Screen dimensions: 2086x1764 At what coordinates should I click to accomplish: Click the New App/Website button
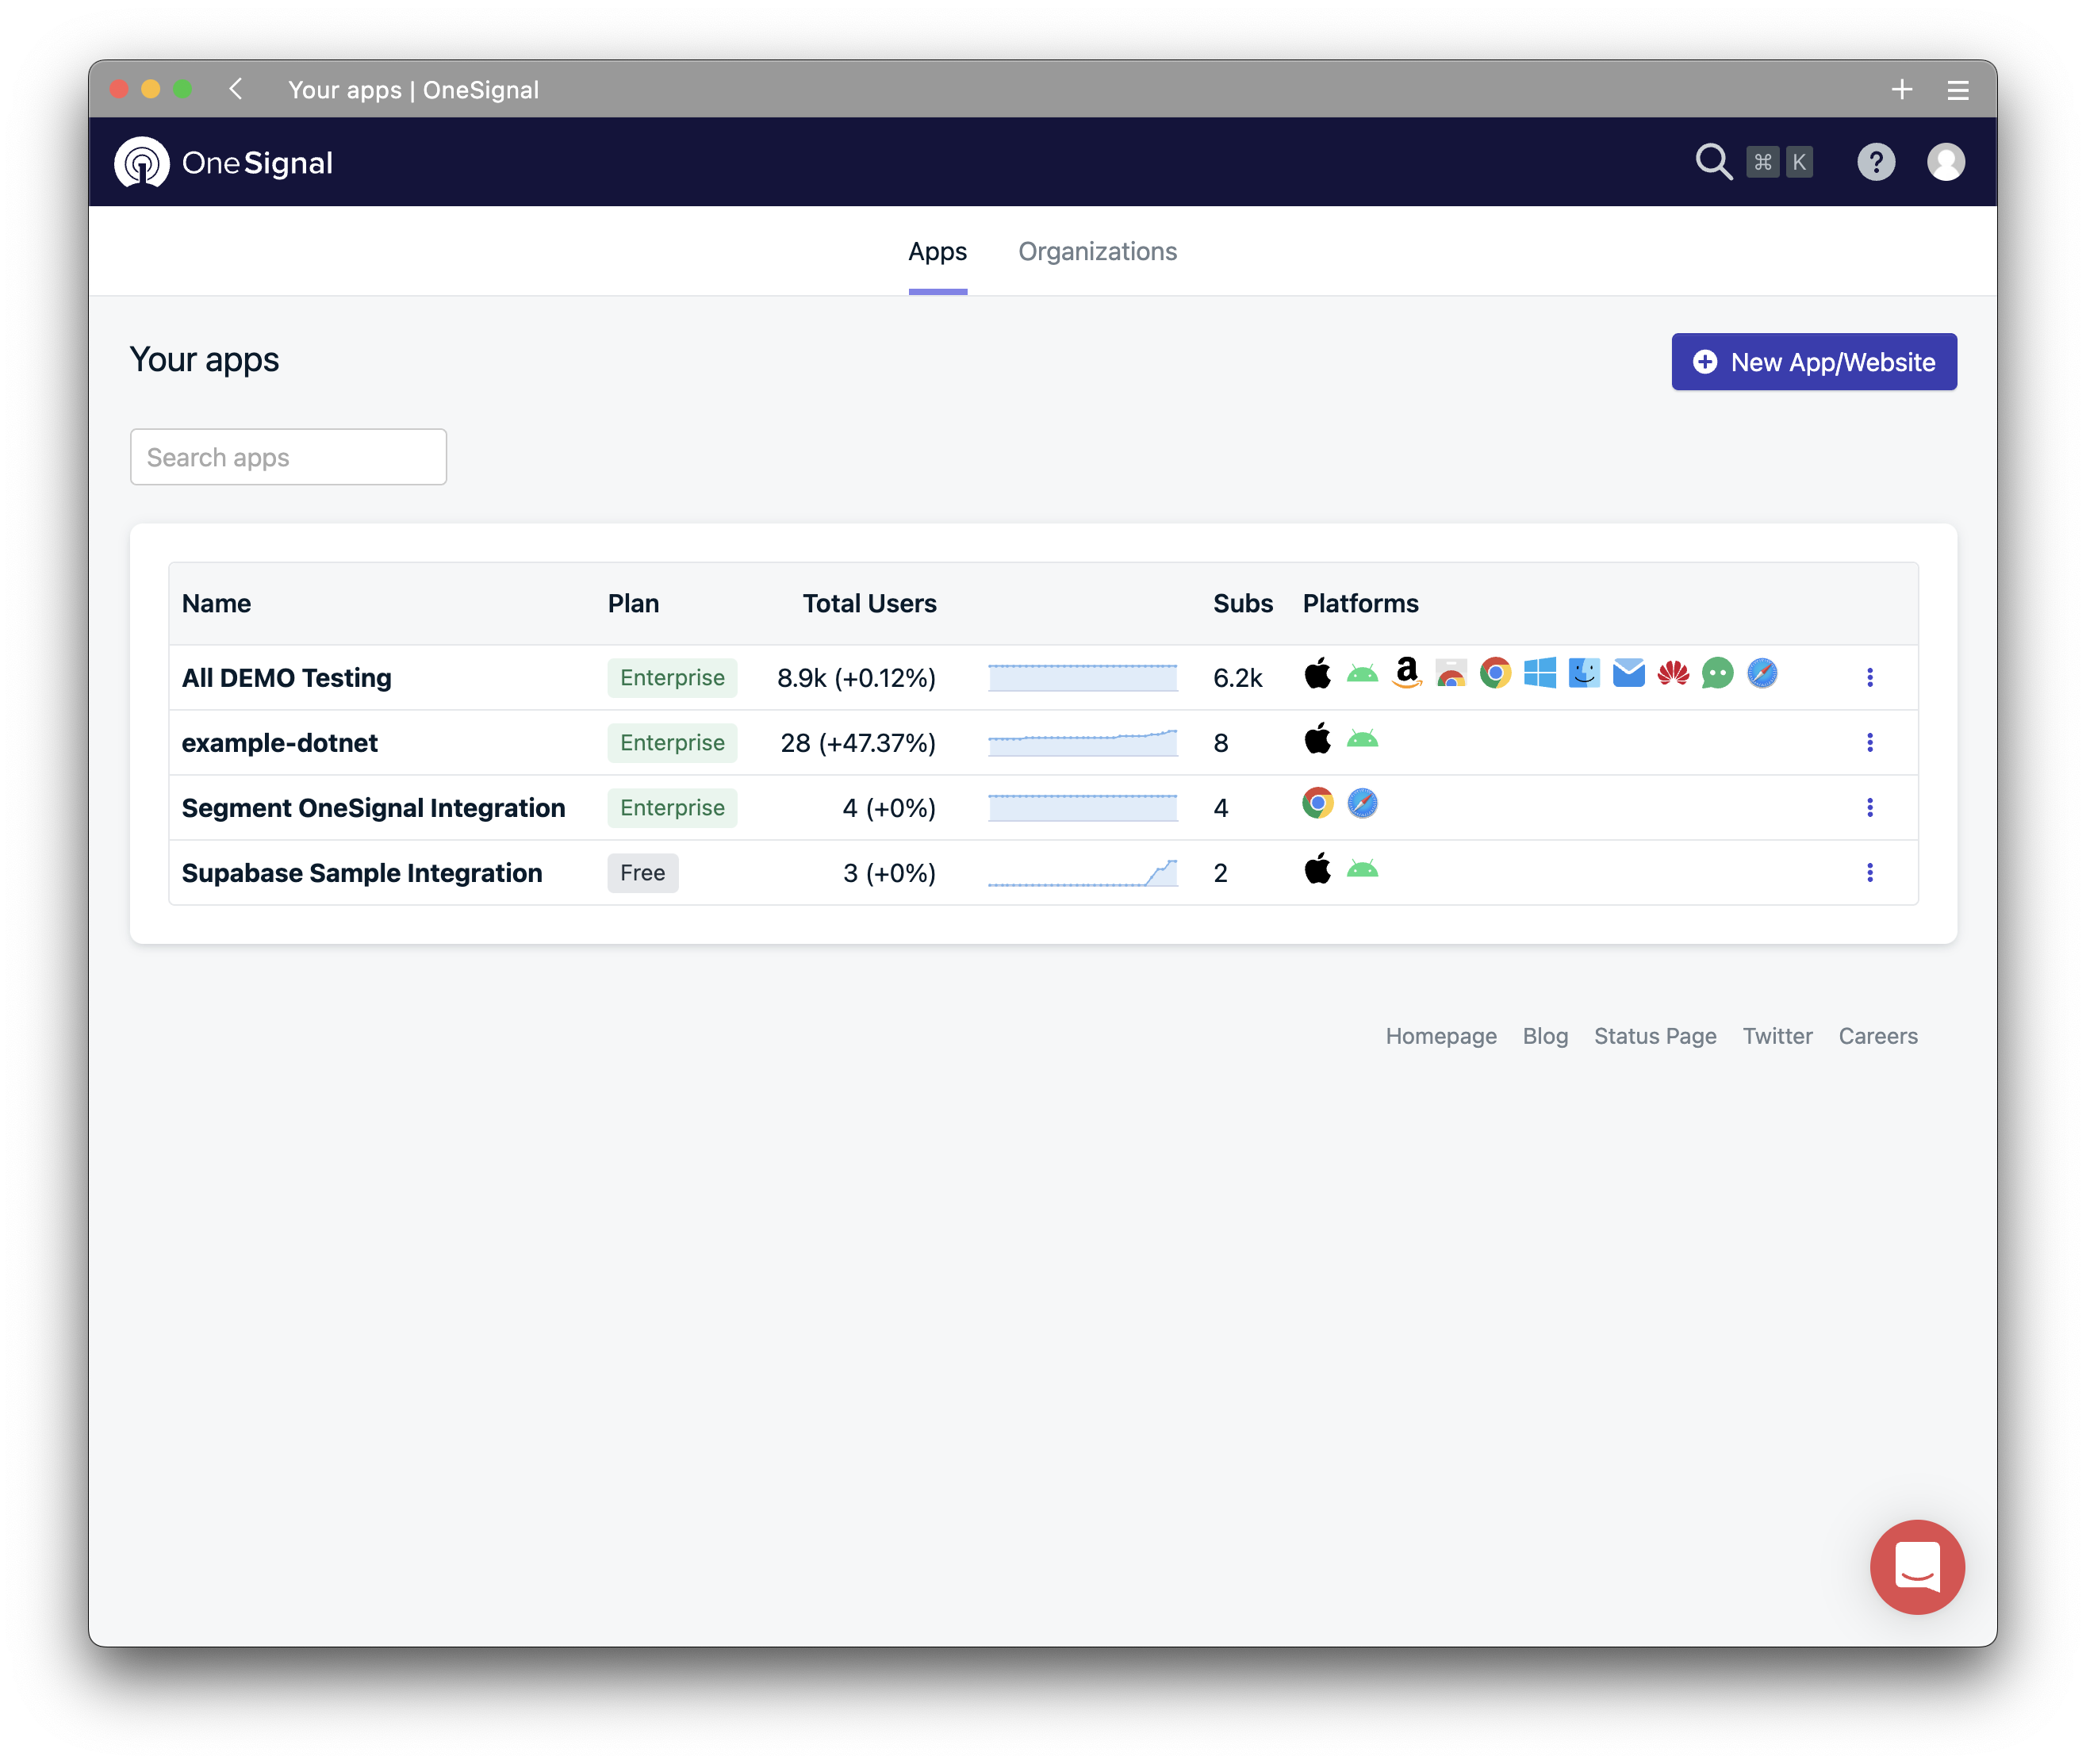pos(1813,362)
